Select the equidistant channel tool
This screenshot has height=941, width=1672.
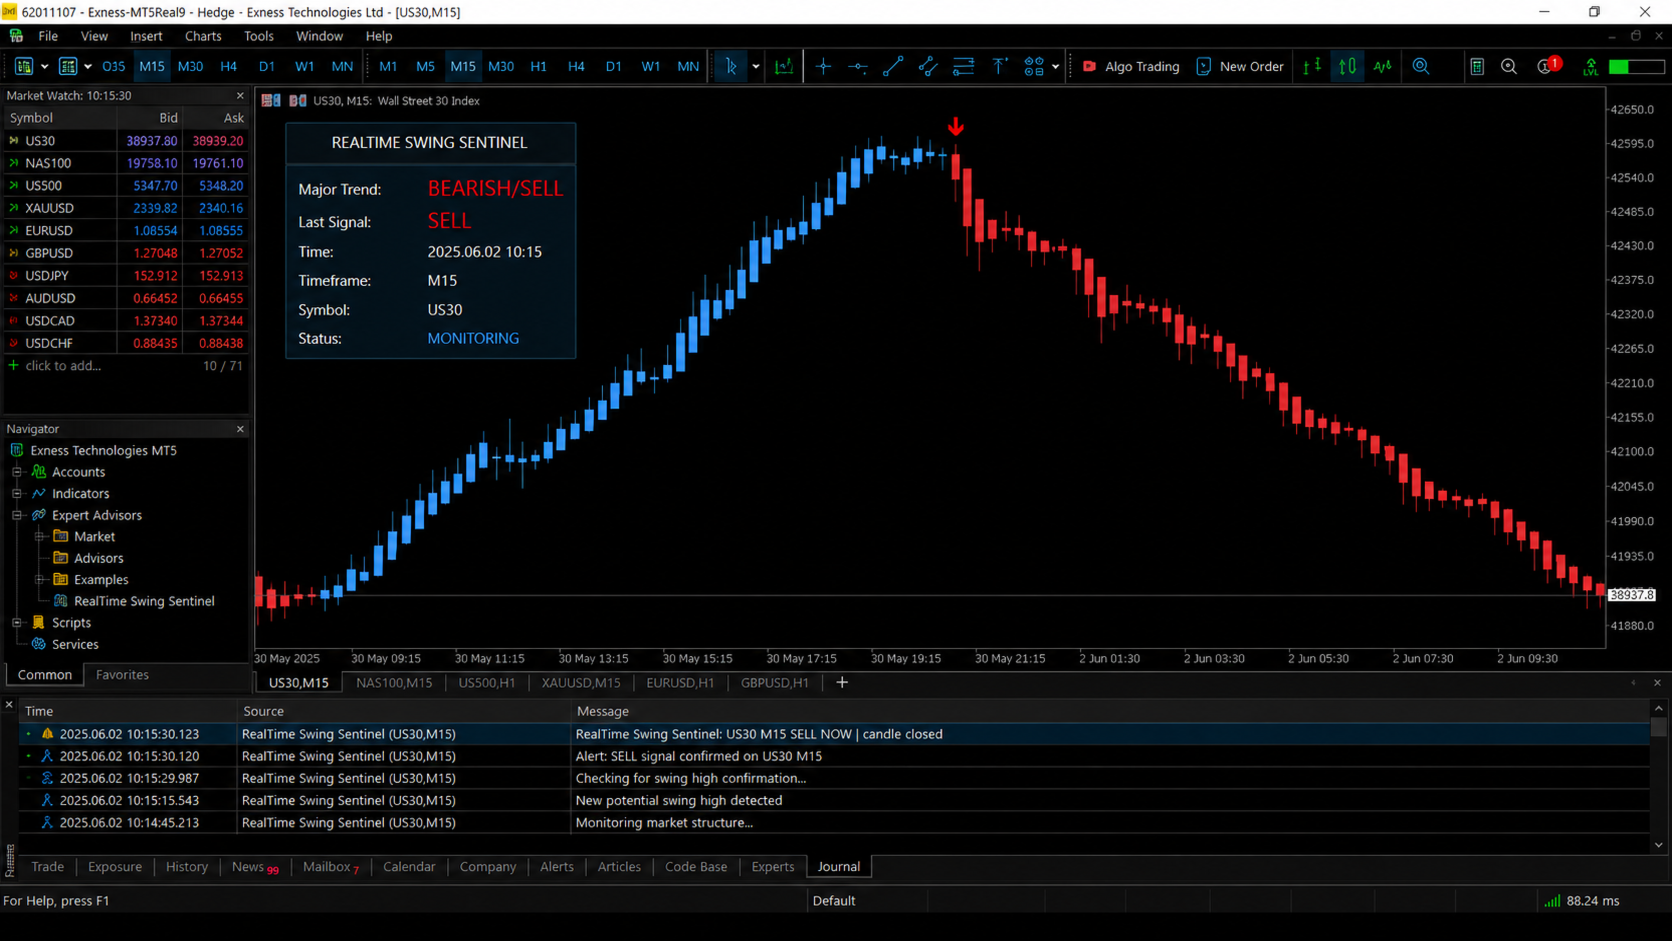(x=928, y=66)
